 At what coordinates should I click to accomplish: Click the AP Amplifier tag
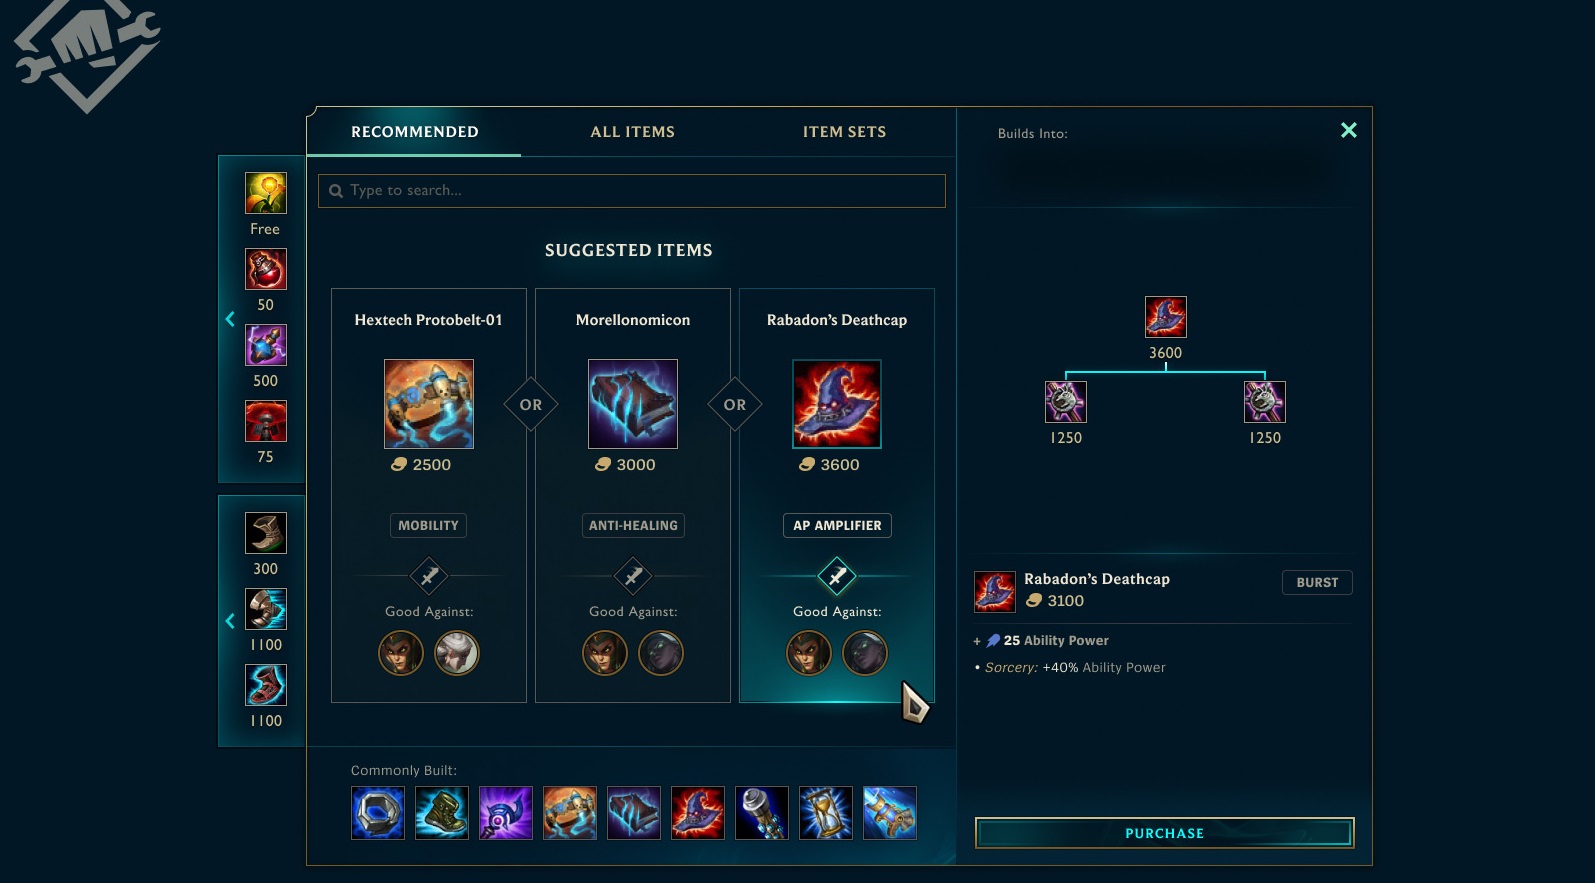(x=837, y=525)
